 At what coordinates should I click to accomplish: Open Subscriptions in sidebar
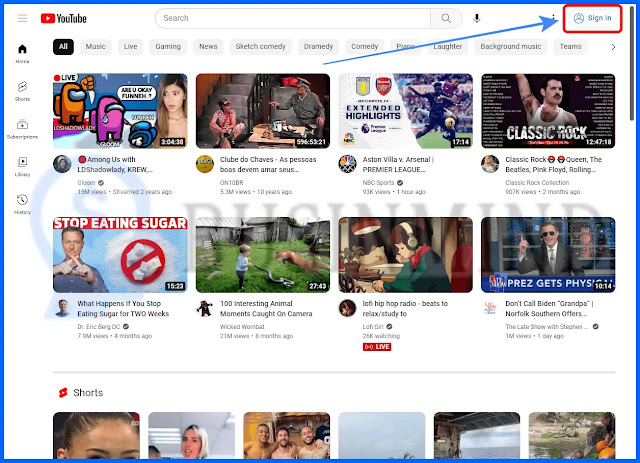coord(22,129)
